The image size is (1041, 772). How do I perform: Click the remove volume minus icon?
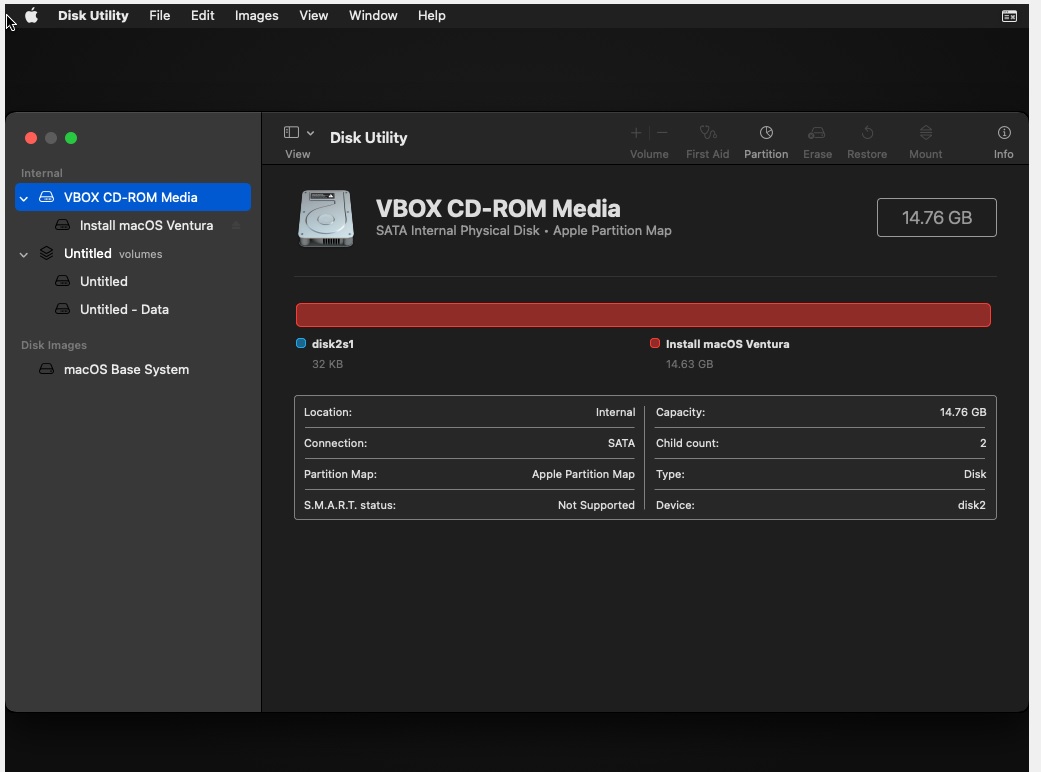662,133
